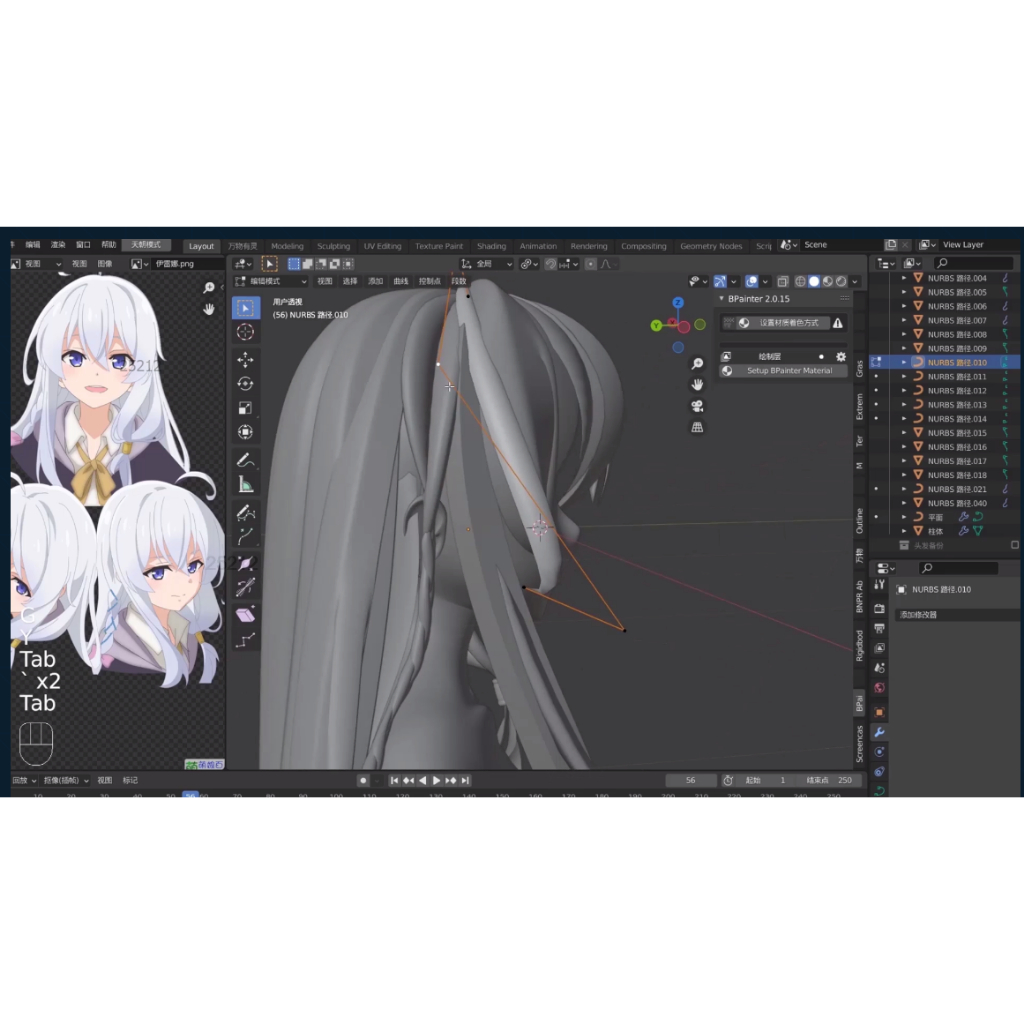Open the edit mode dropdown
Screen dimensions: 1024x1024
click(x=271, y=281)
